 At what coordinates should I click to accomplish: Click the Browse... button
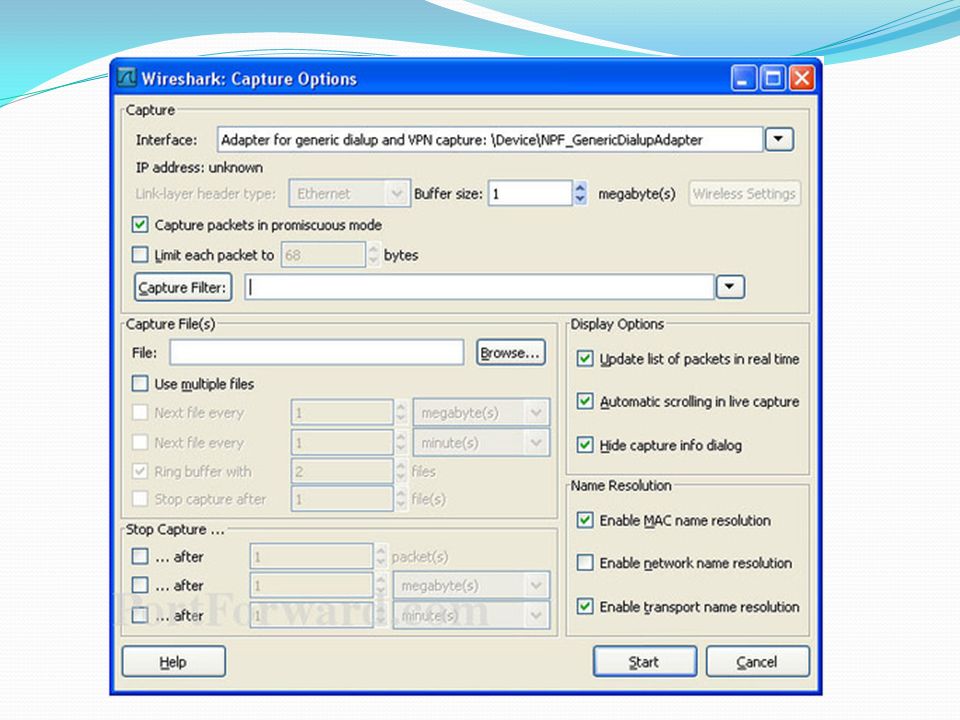[x=511, y=352]
